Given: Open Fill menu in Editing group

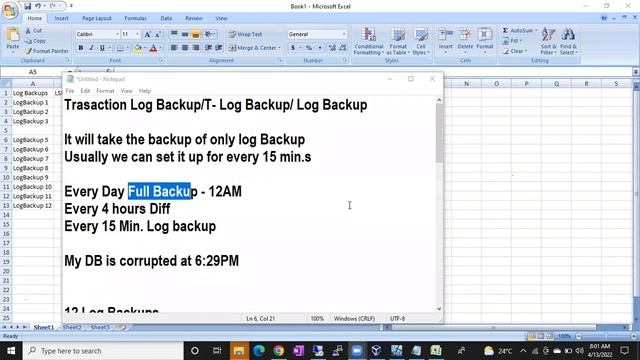Looking at the screenshot, I should (512, 41).
